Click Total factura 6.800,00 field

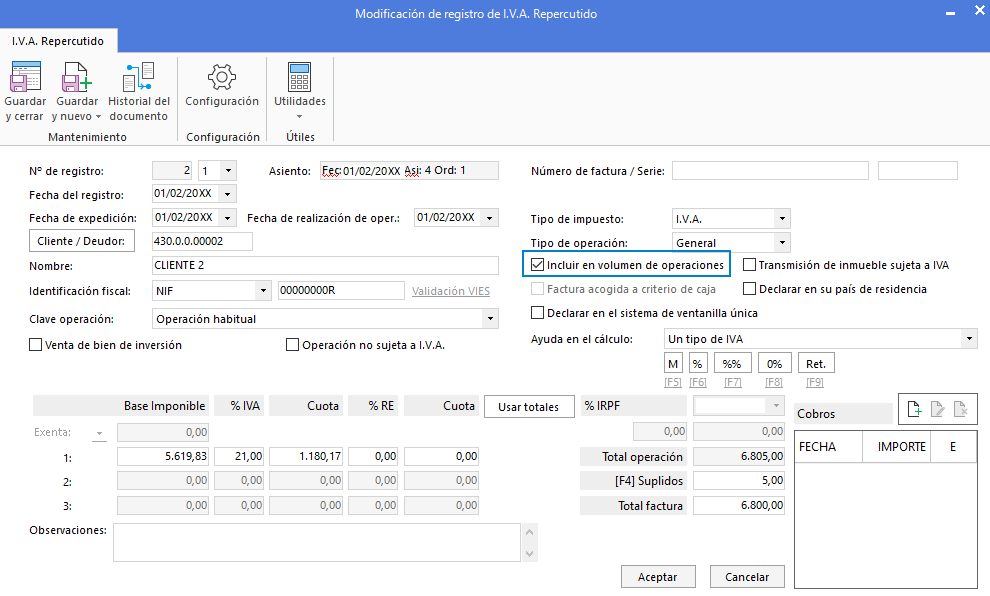click(739, 505)
